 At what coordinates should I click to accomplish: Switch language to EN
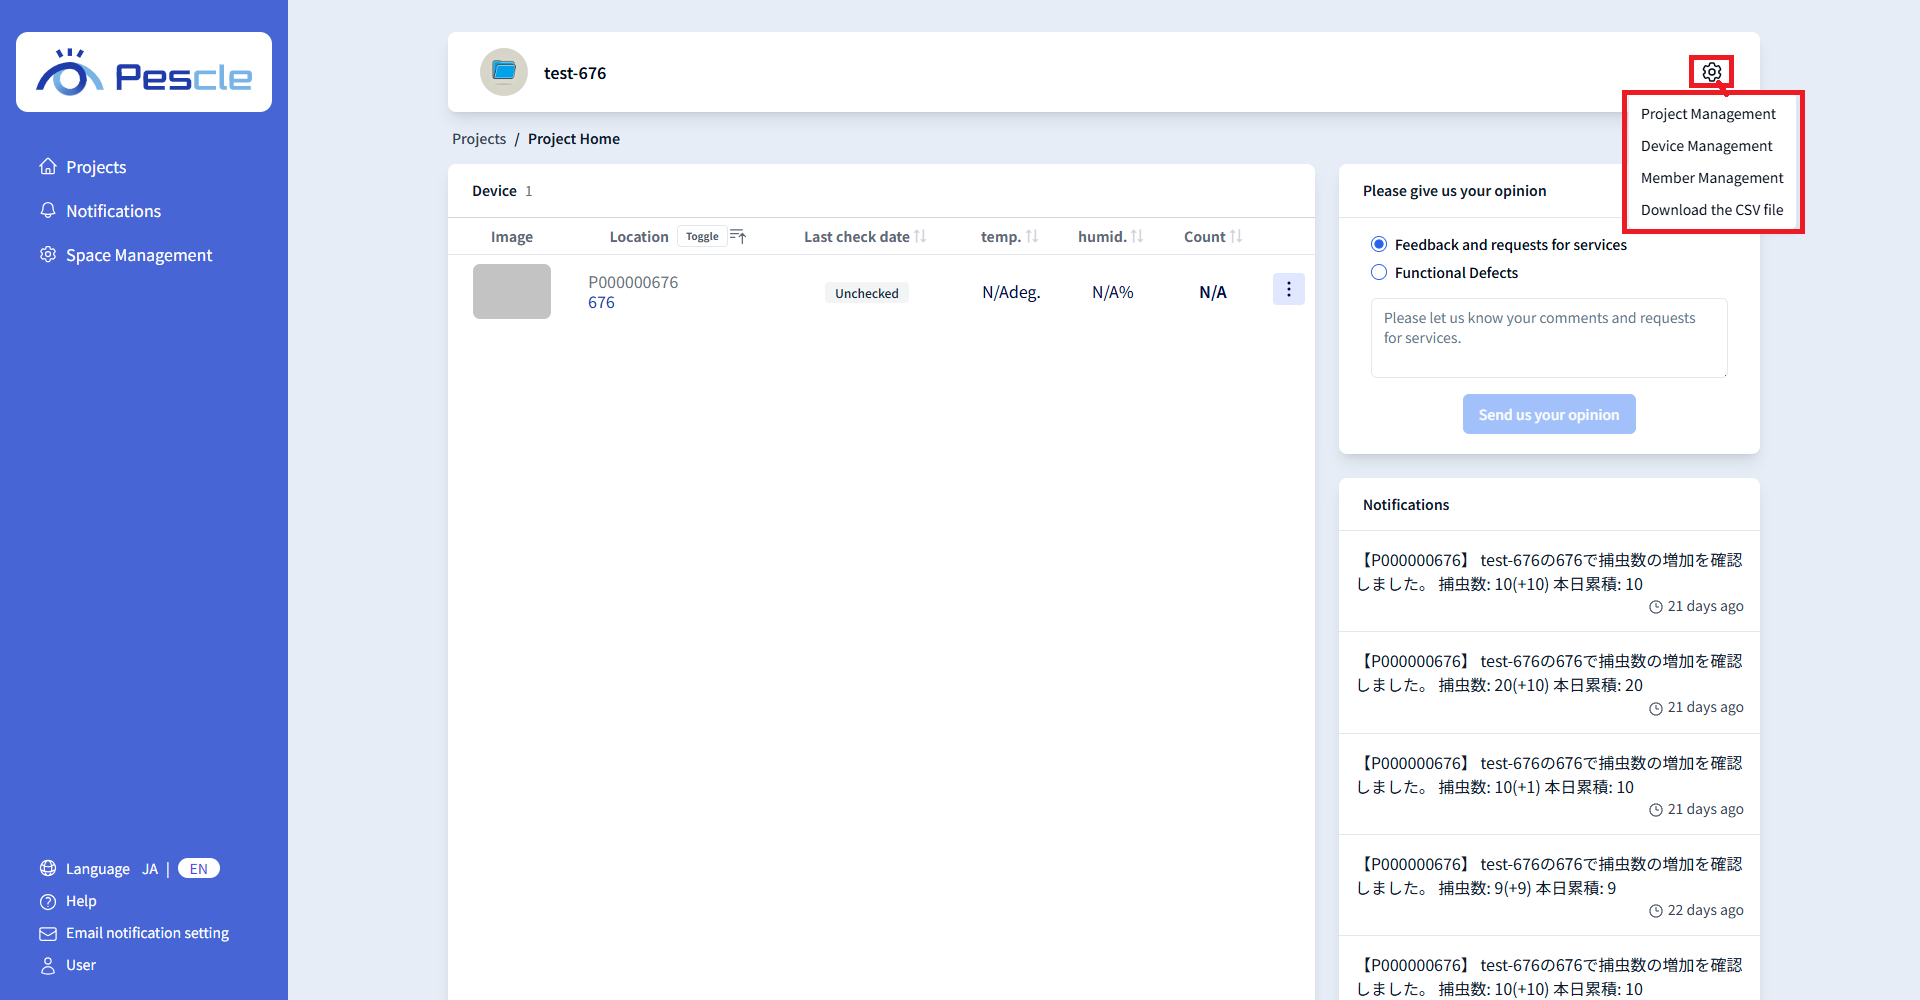199,869
